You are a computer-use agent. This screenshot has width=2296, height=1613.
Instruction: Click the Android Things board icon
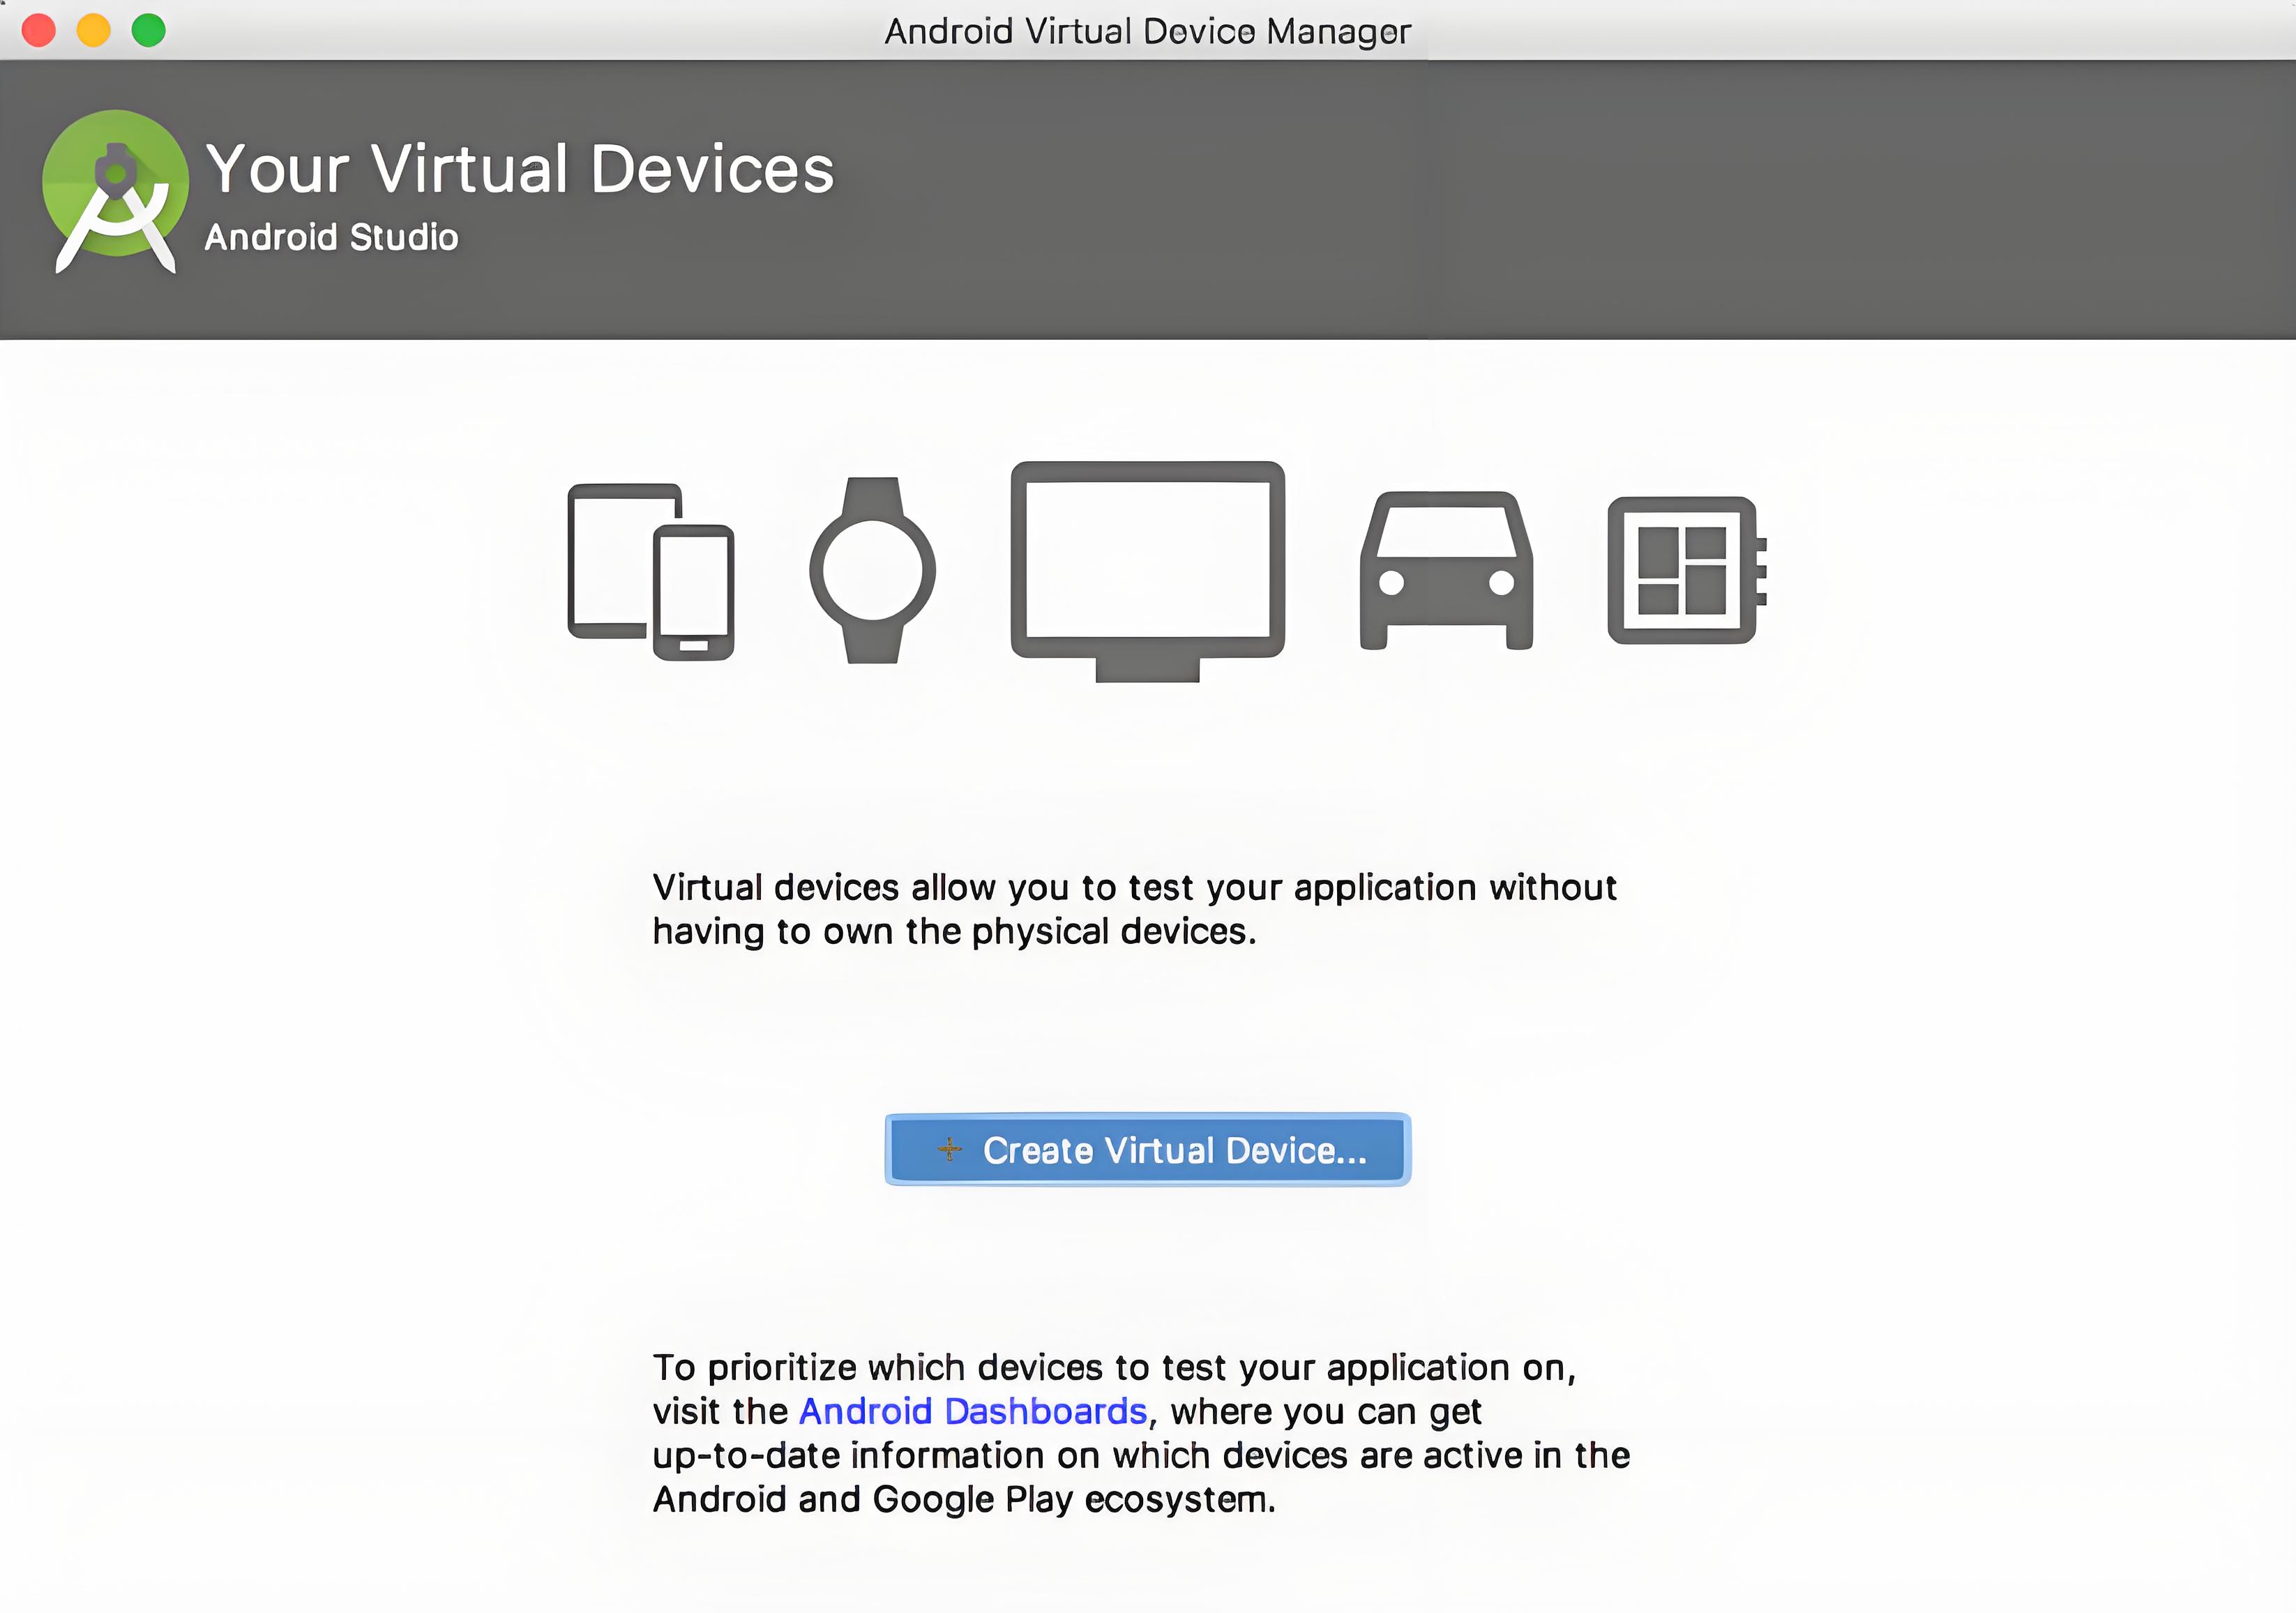click(x=1686, y=570)
